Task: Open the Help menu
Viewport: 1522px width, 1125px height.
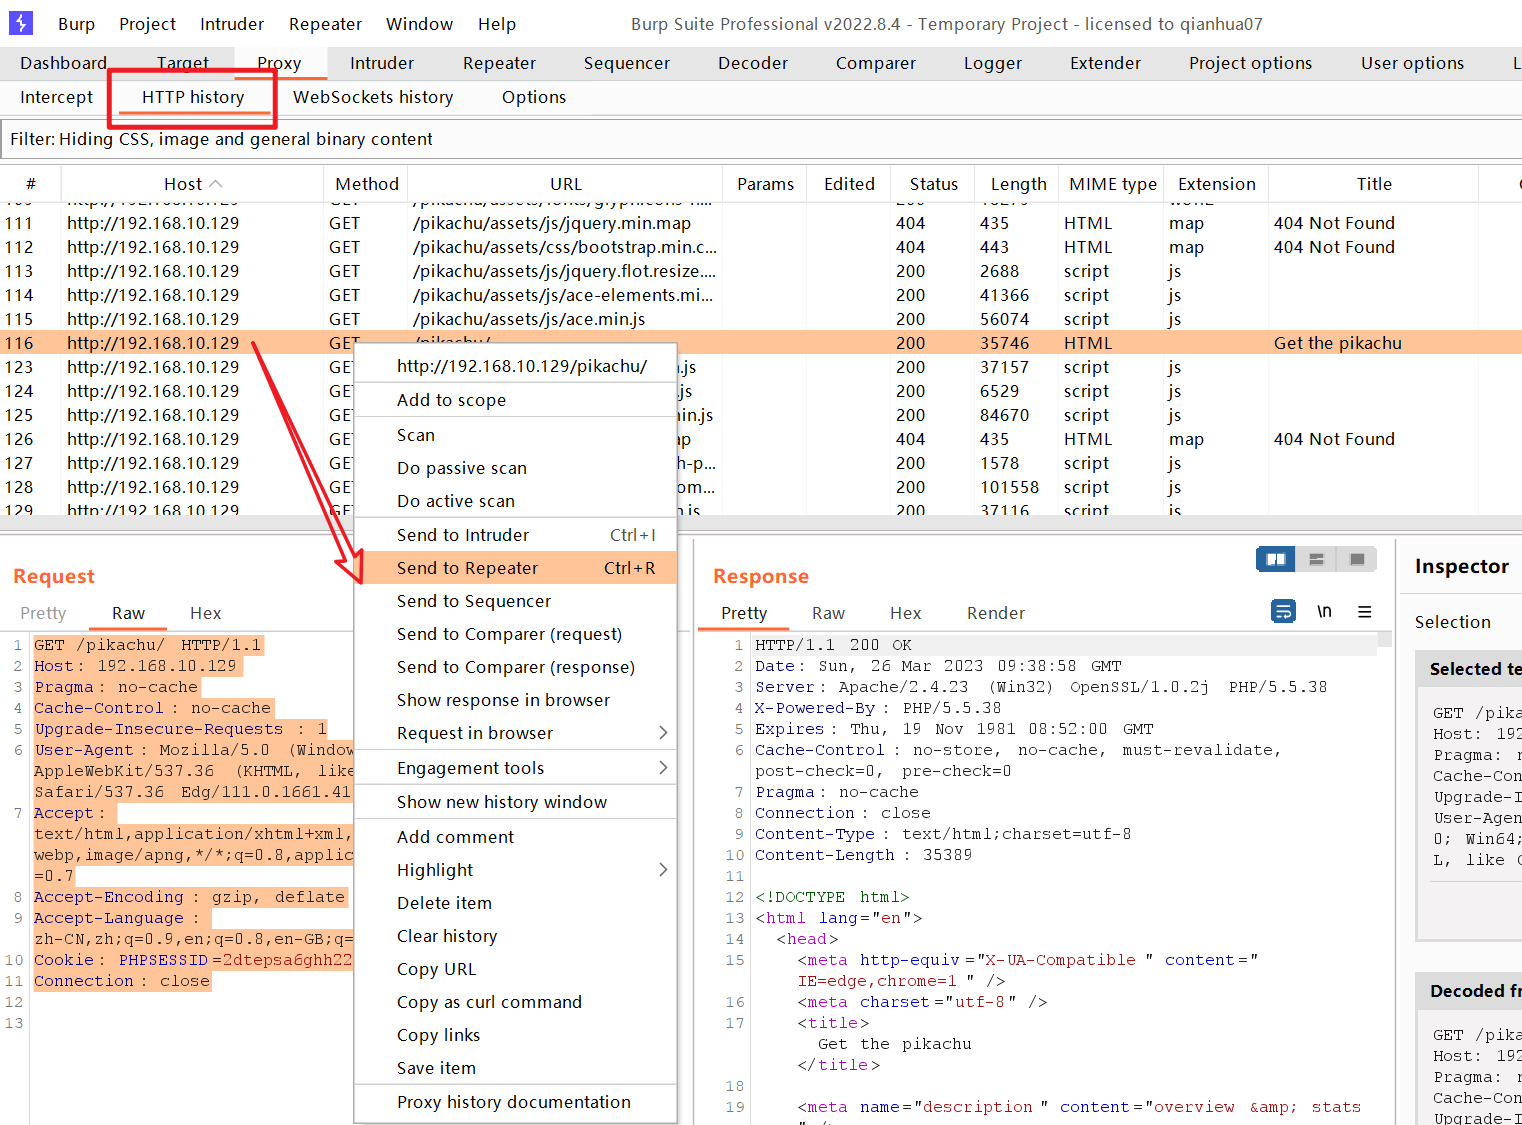Action: [x=496, y=24]
